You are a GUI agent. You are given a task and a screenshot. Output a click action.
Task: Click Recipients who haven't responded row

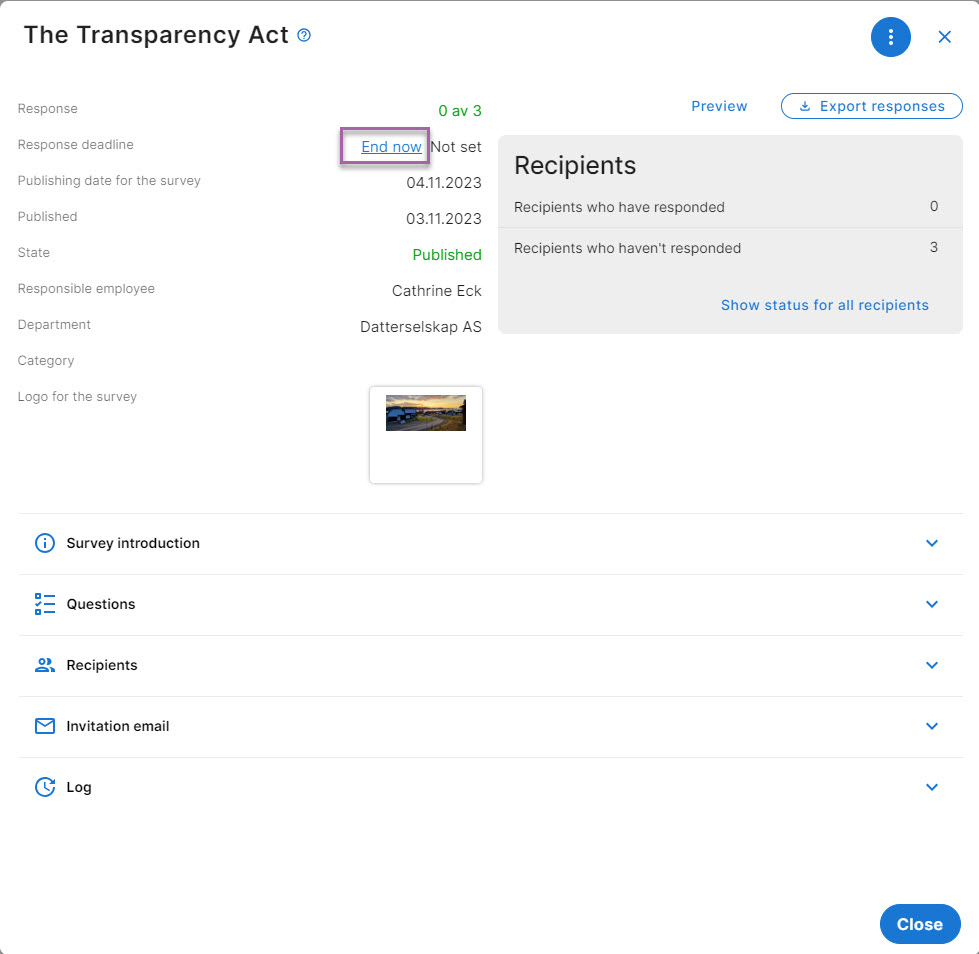730,248
